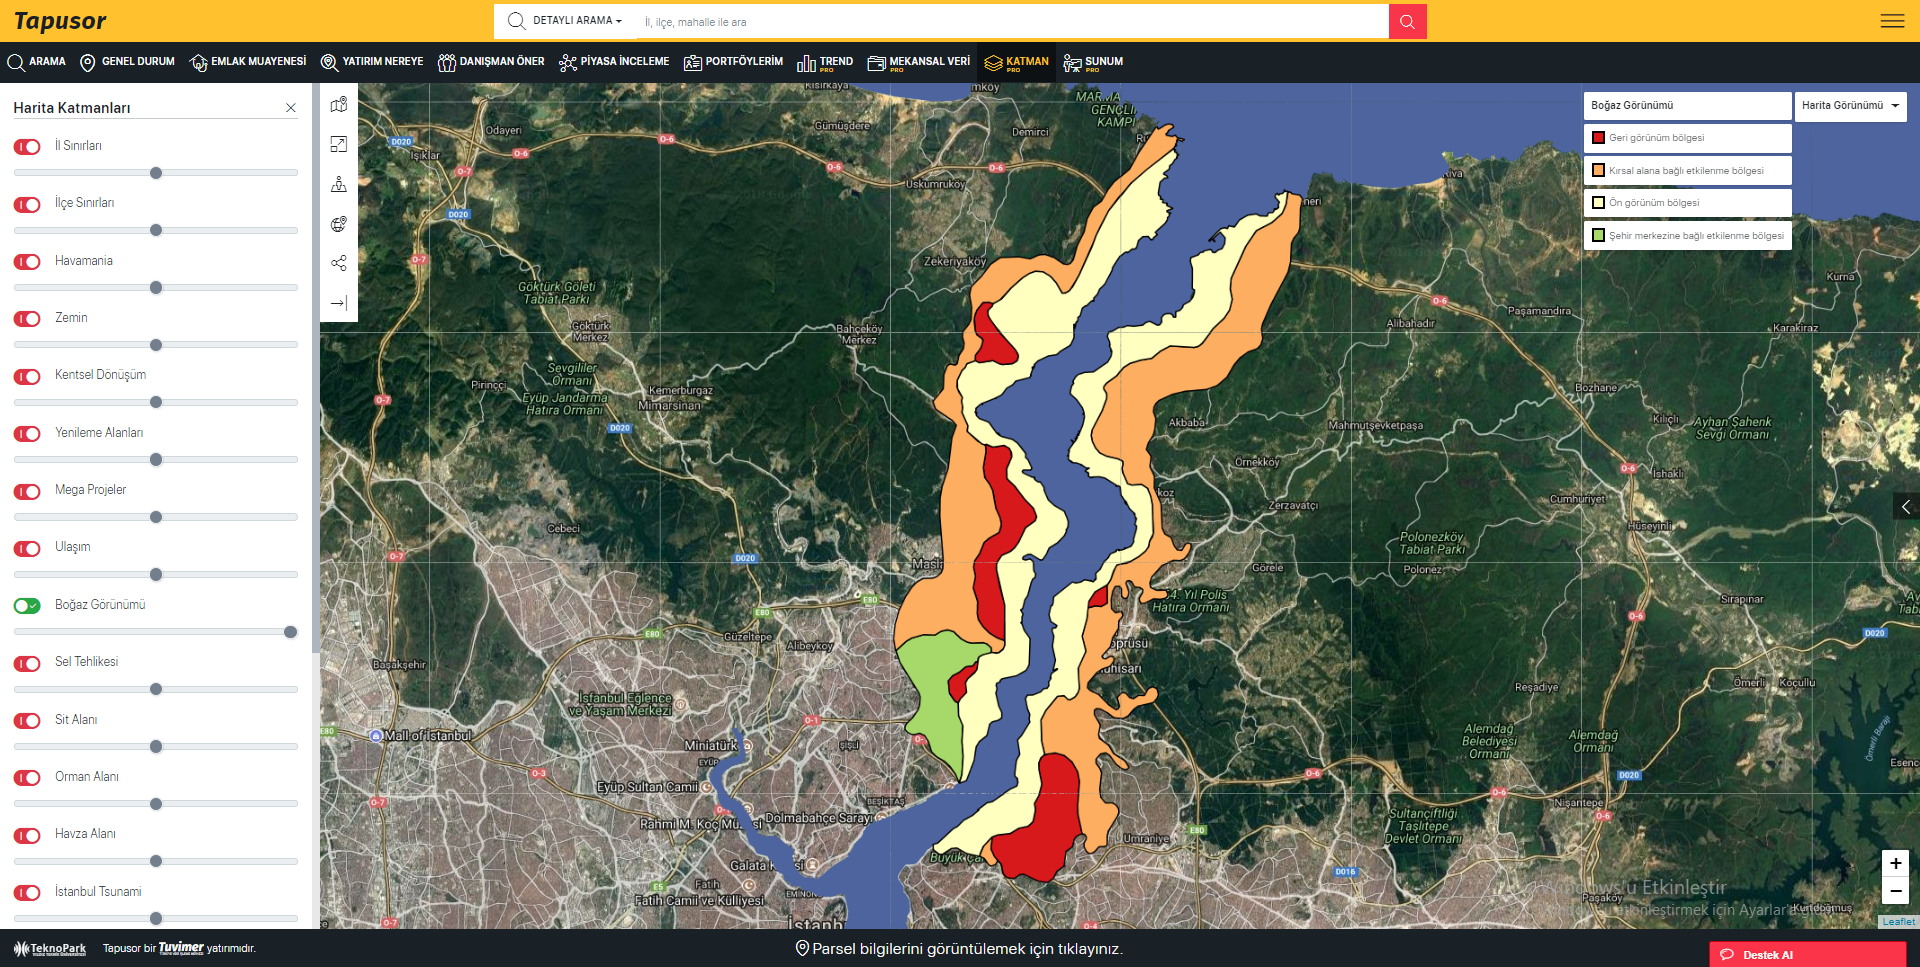Screen dimensions: 1920x967
Task: Open TREND pro menu item
Action: (x=825, y=63)
